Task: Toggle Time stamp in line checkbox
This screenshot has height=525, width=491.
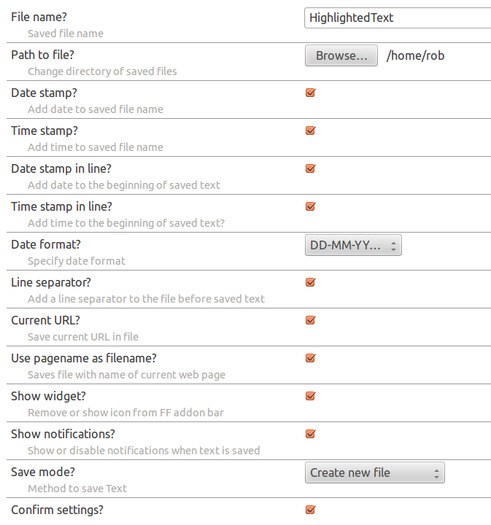Action: (x=310, y=206)
